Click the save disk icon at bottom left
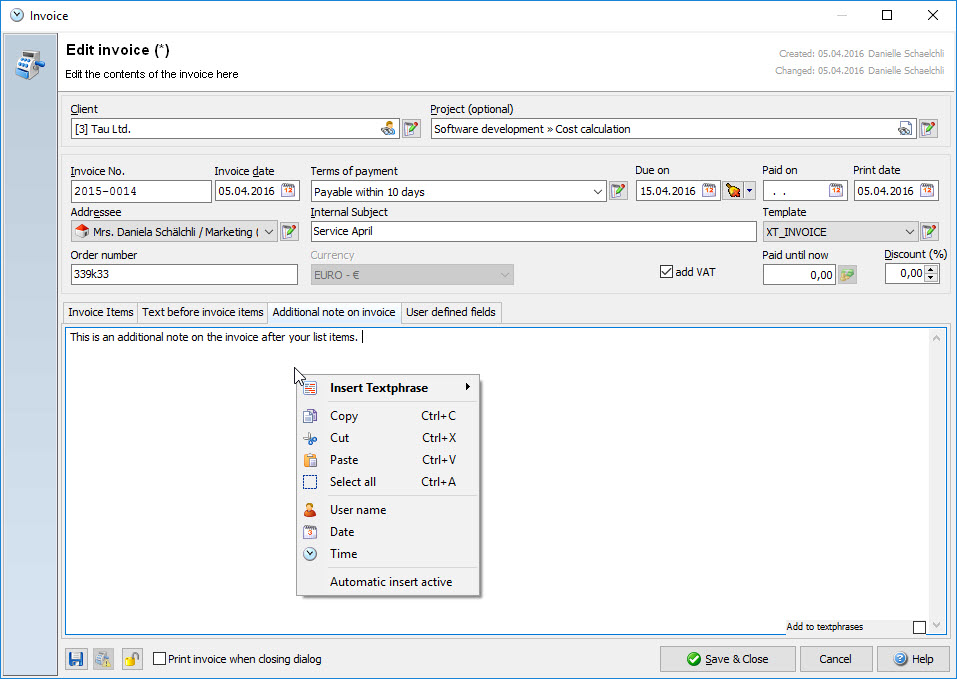Viewport: 957px width, 679px height. point(76,659)
